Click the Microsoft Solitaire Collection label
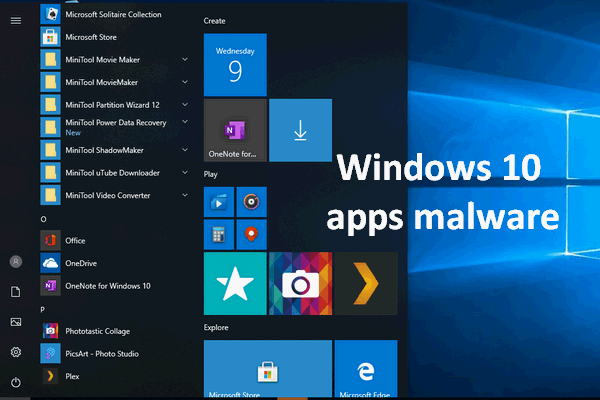The width and height of the screenshot is (600, 400). pyautogui.click(x=113, y=15)
